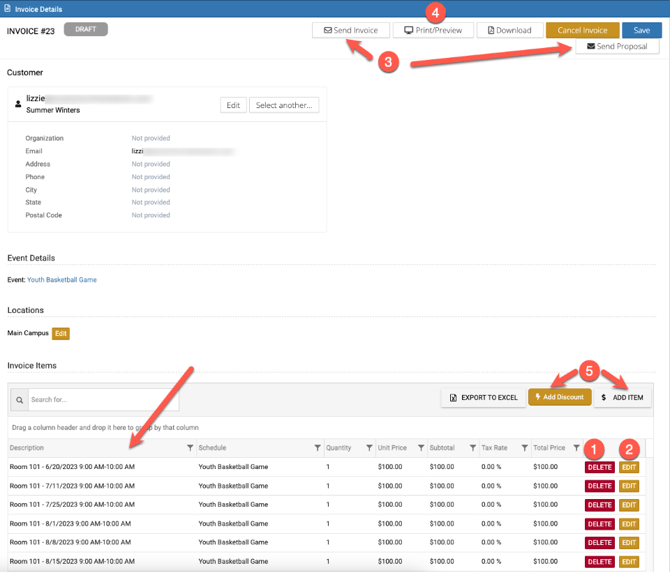Click the Cancel Invoice button
This screenshot has height=575, width=670.
pos(582,30)
